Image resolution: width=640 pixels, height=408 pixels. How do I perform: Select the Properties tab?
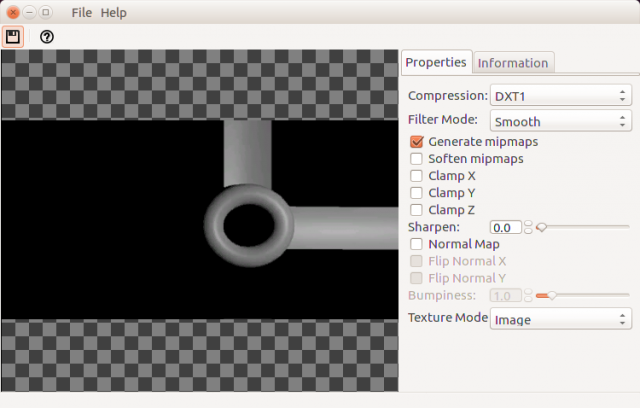[436, 62]
